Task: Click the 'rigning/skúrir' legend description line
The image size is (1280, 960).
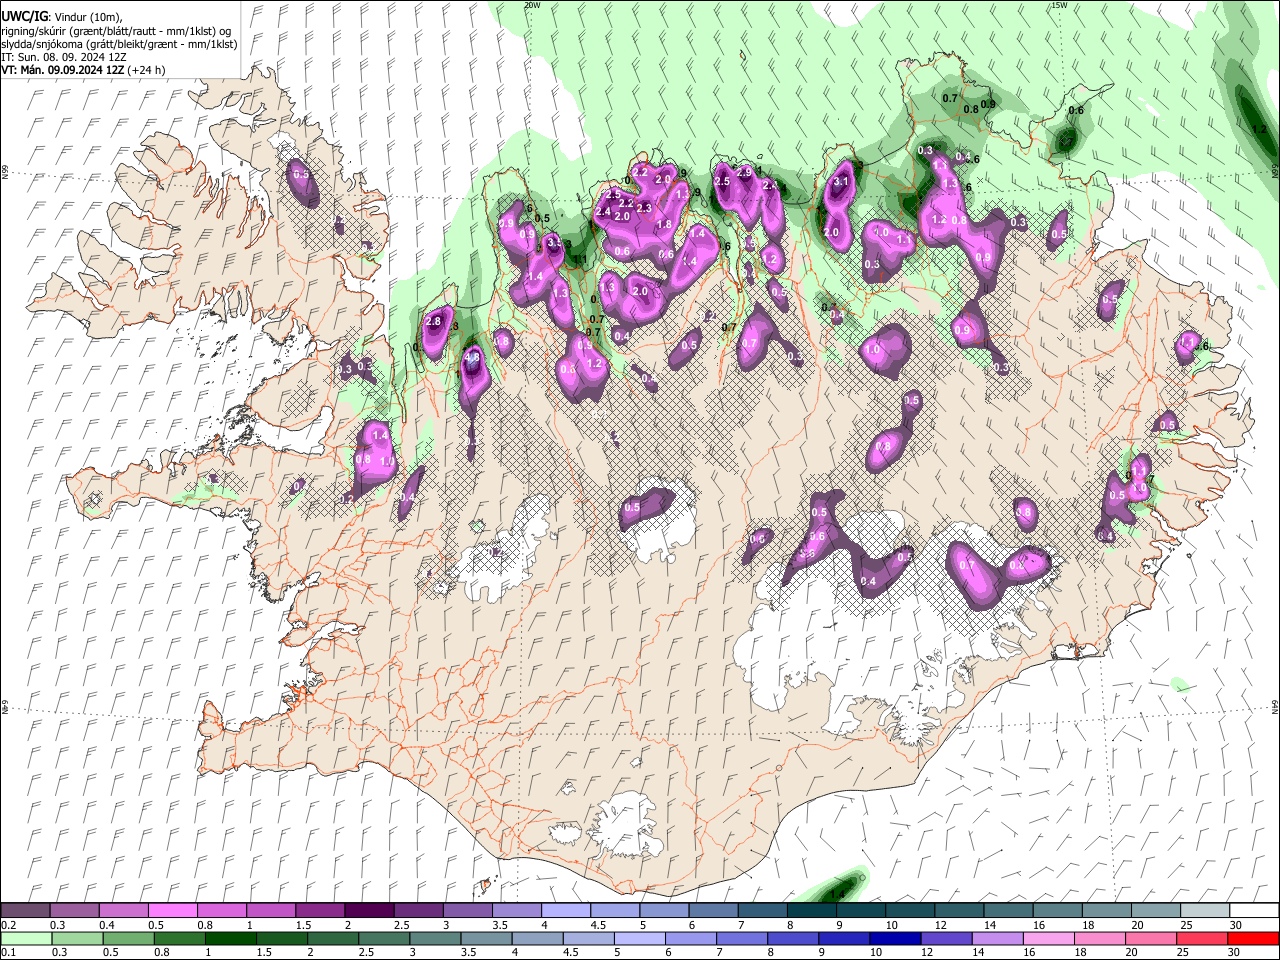Action: coord(115,31)
